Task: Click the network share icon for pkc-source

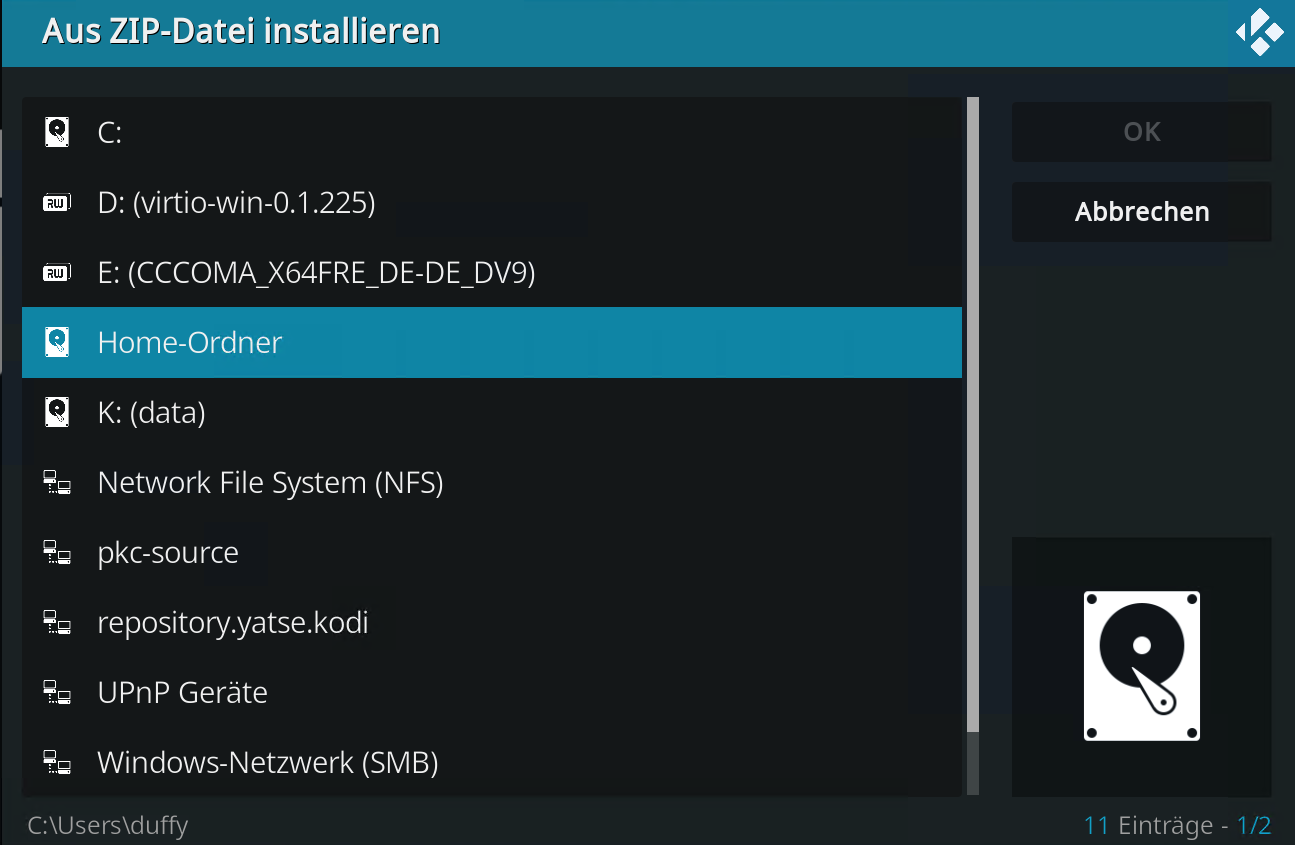Action: click(57, 553)
